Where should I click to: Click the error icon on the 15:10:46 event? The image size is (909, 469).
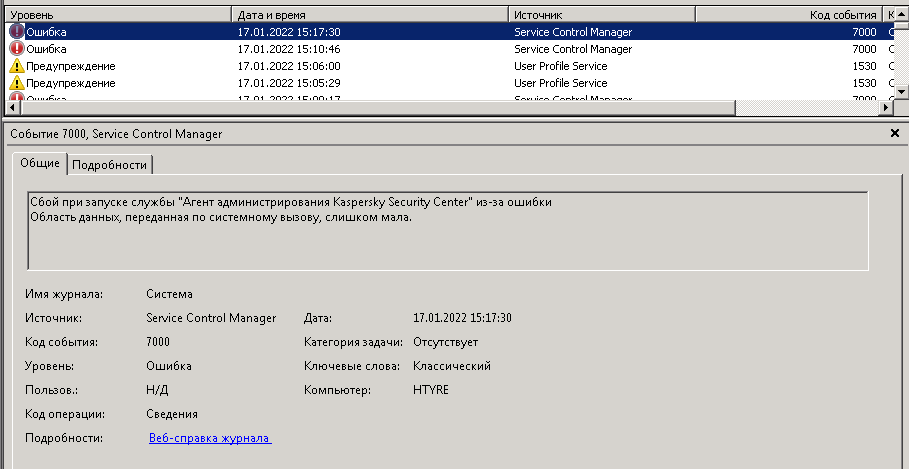(x=17, y=49)
